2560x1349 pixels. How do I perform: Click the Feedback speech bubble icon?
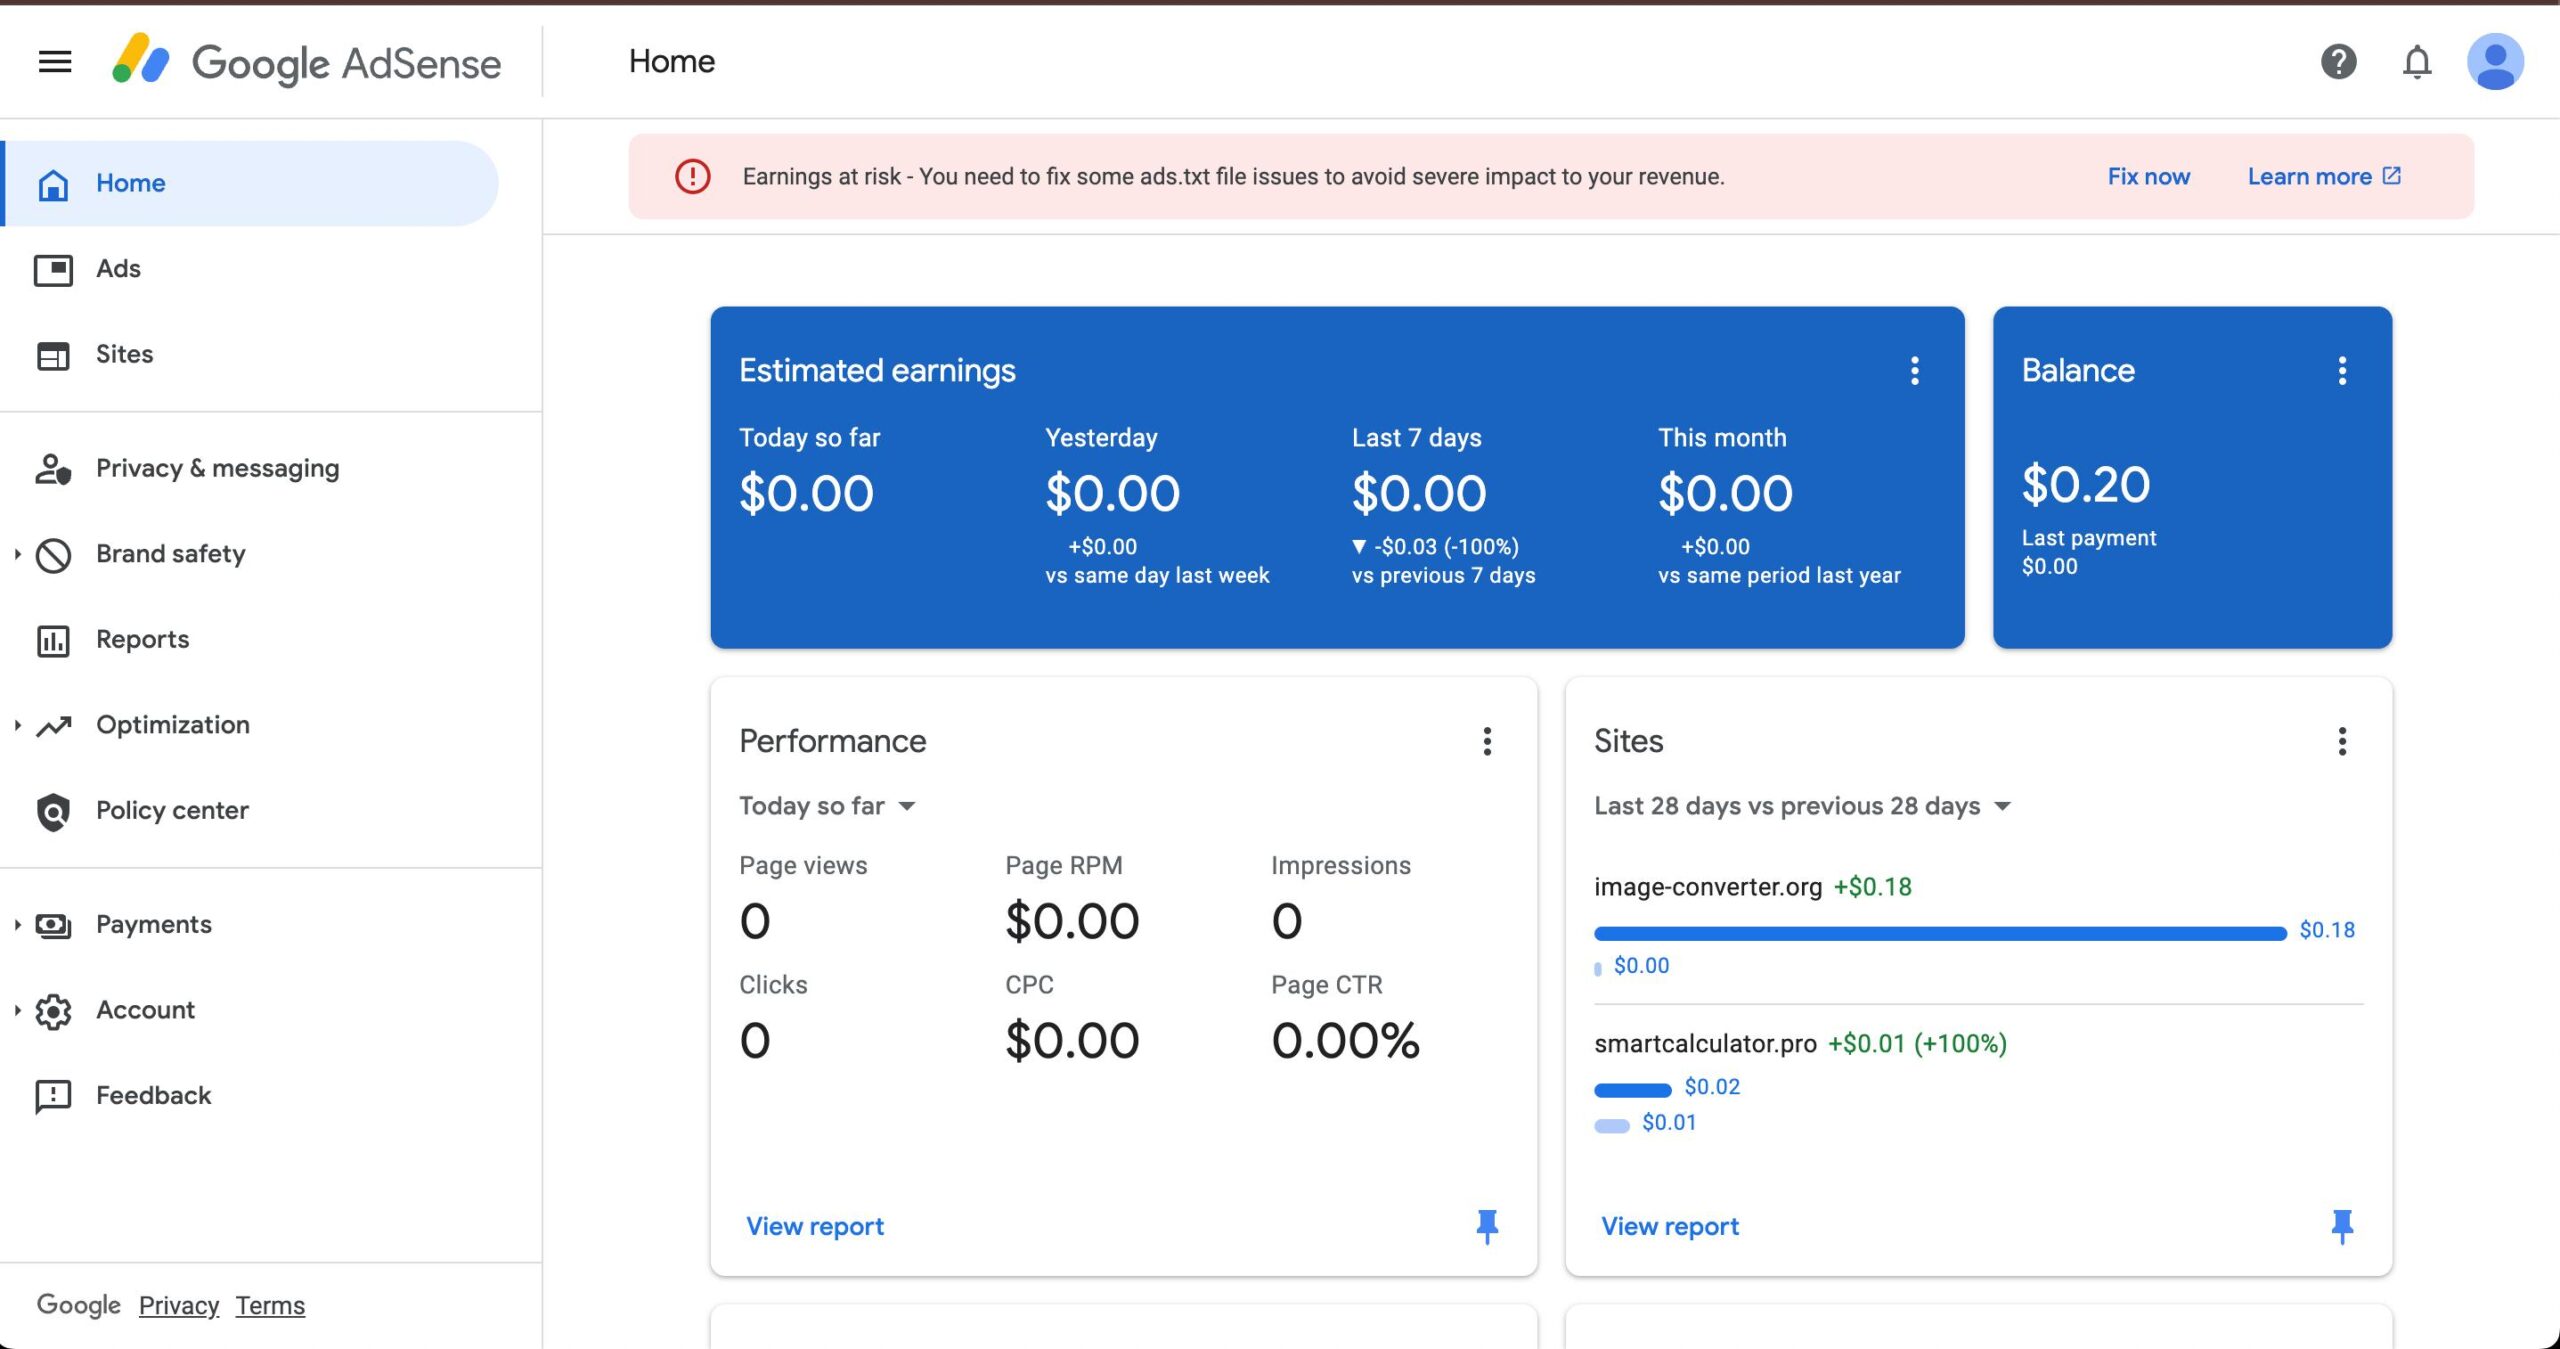[53, 1096]
